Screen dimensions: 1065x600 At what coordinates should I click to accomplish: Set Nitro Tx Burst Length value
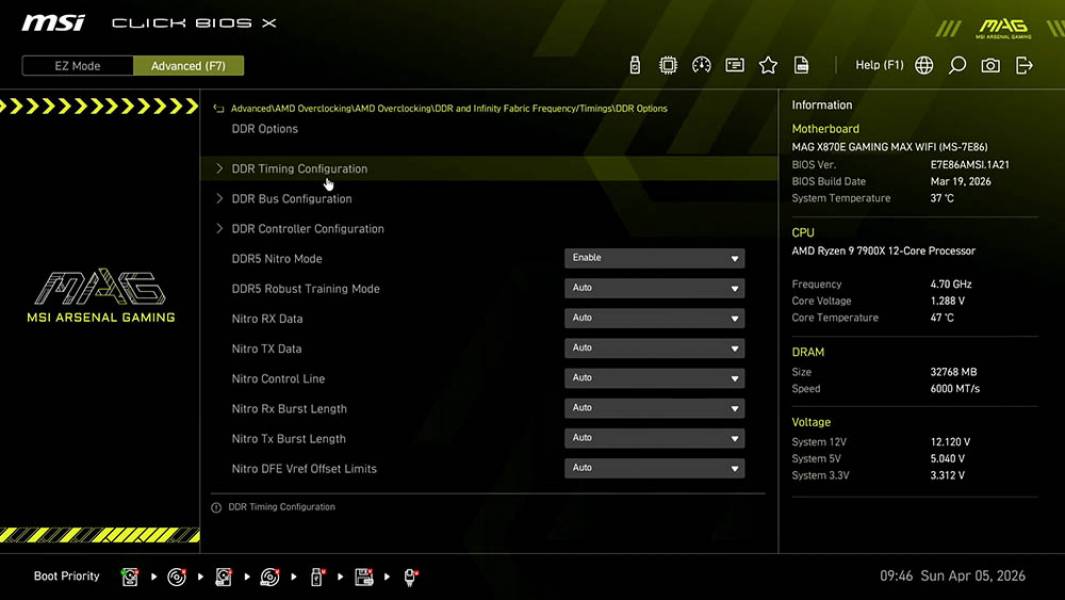click(x=654, y=438)
